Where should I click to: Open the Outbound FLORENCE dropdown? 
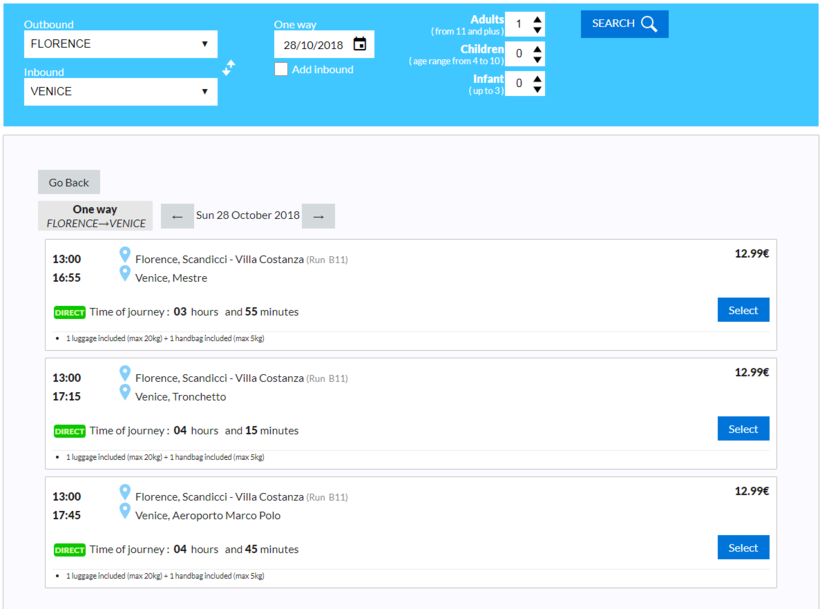[x=120, y=44]
